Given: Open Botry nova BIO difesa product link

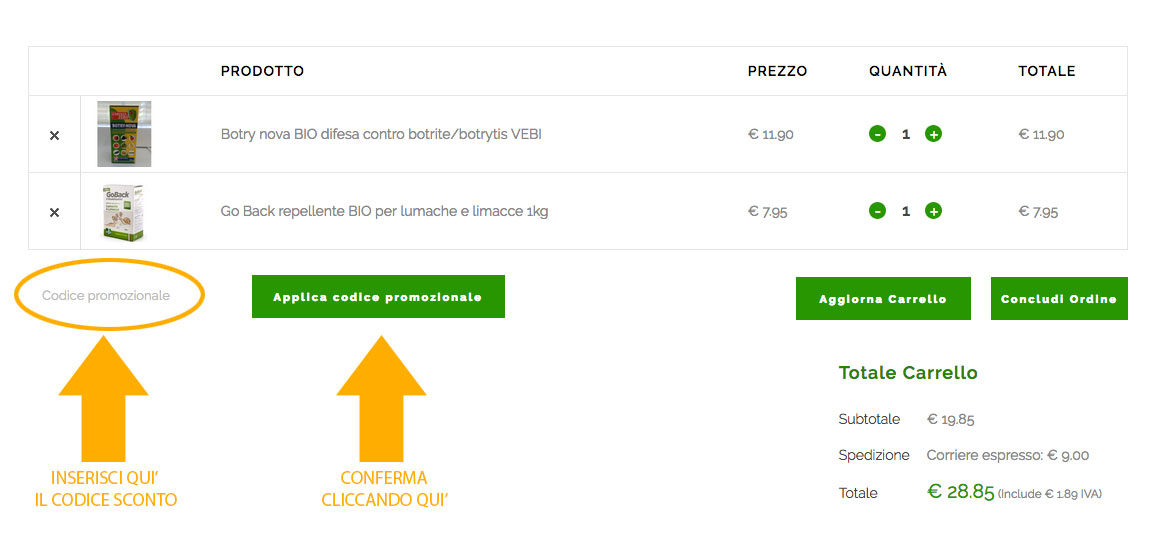Looking at the screenshot, I should [x=381, y=134].
